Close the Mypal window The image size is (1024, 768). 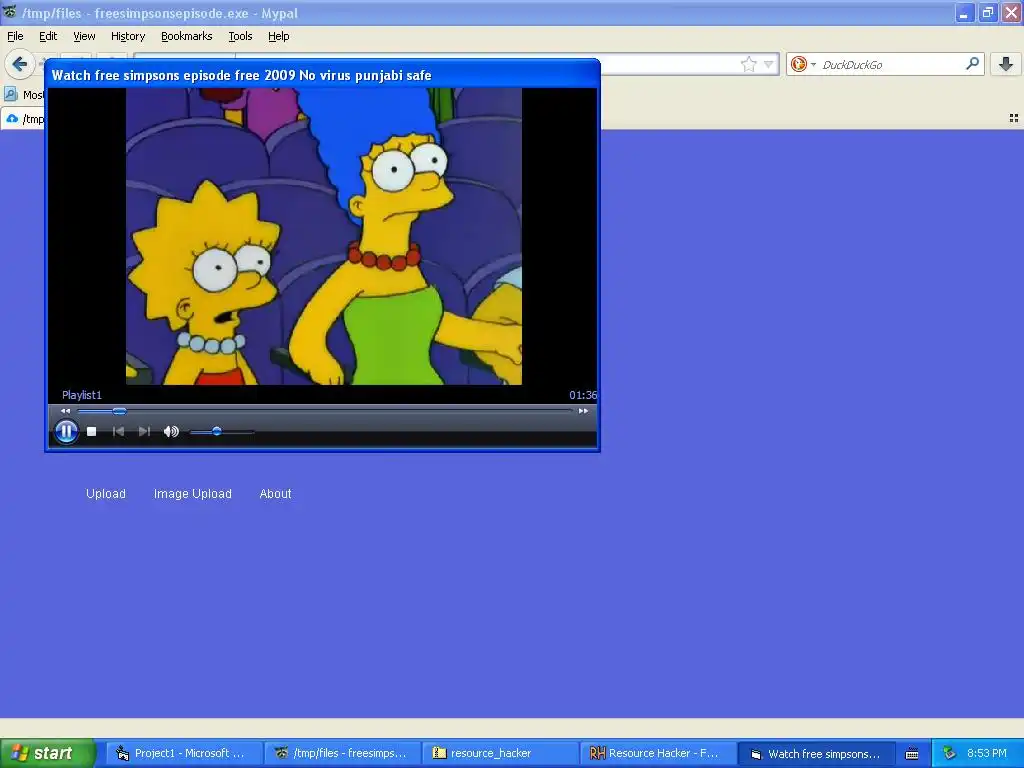[x=1012, y=12]
